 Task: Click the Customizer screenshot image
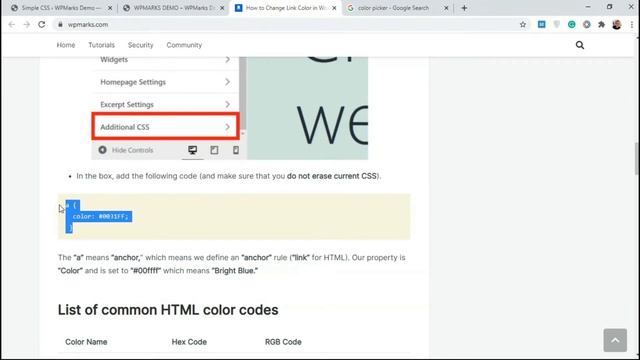pos(230,108)
